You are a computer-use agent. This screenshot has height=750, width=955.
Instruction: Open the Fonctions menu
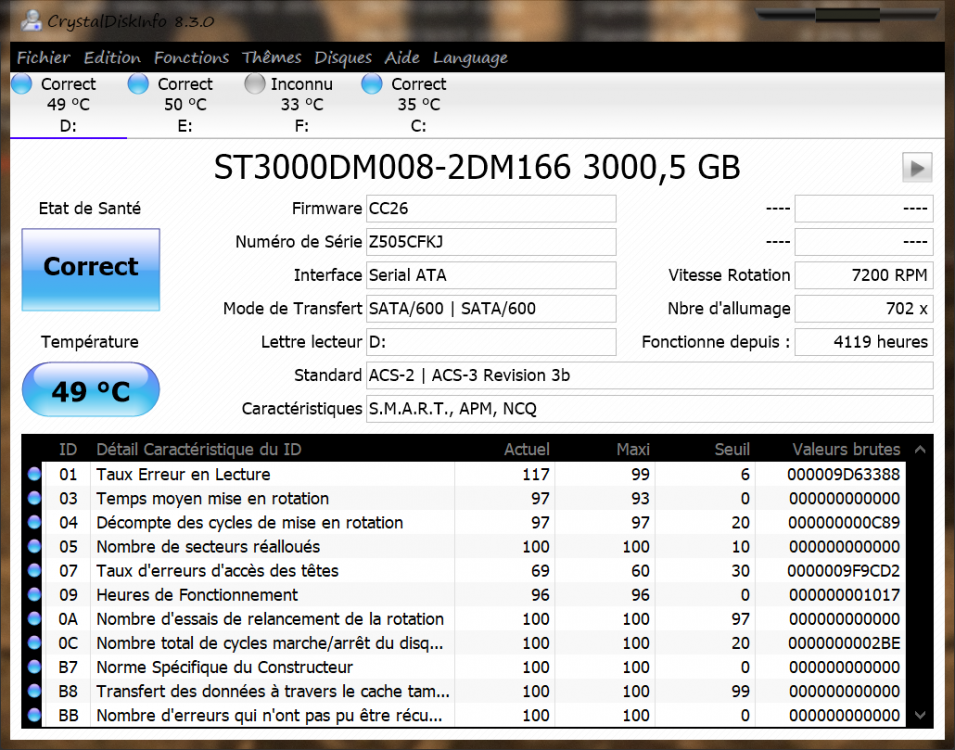click(x=191, y=58)
